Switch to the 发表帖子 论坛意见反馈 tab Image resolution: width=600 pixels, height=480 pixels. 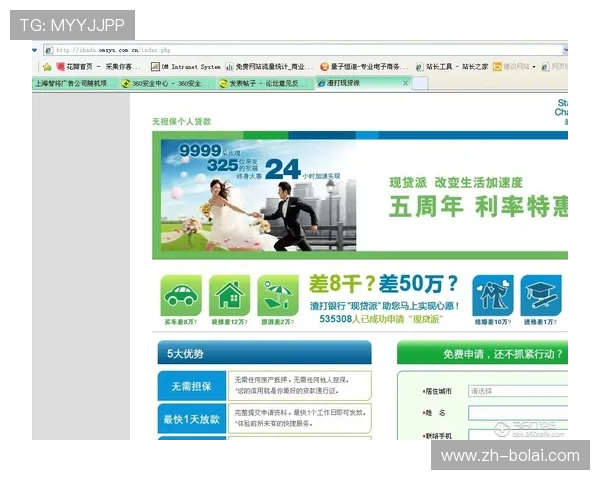pos(265,83)
